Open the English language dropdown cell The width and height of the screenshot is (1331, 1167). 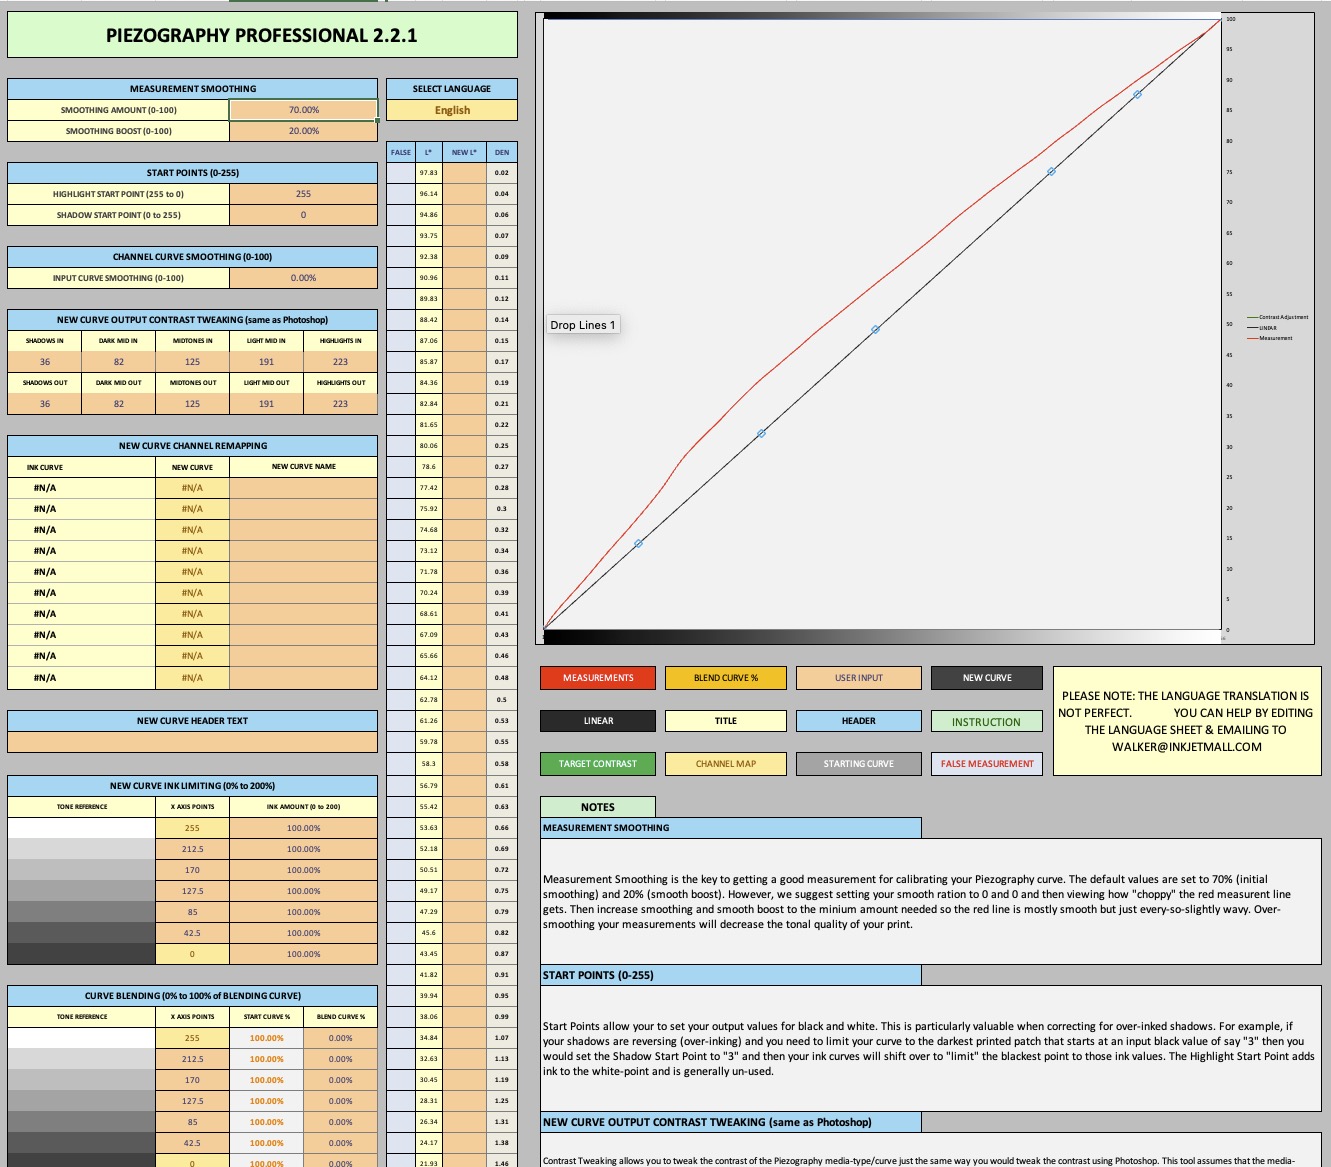[x=452, y=110]
